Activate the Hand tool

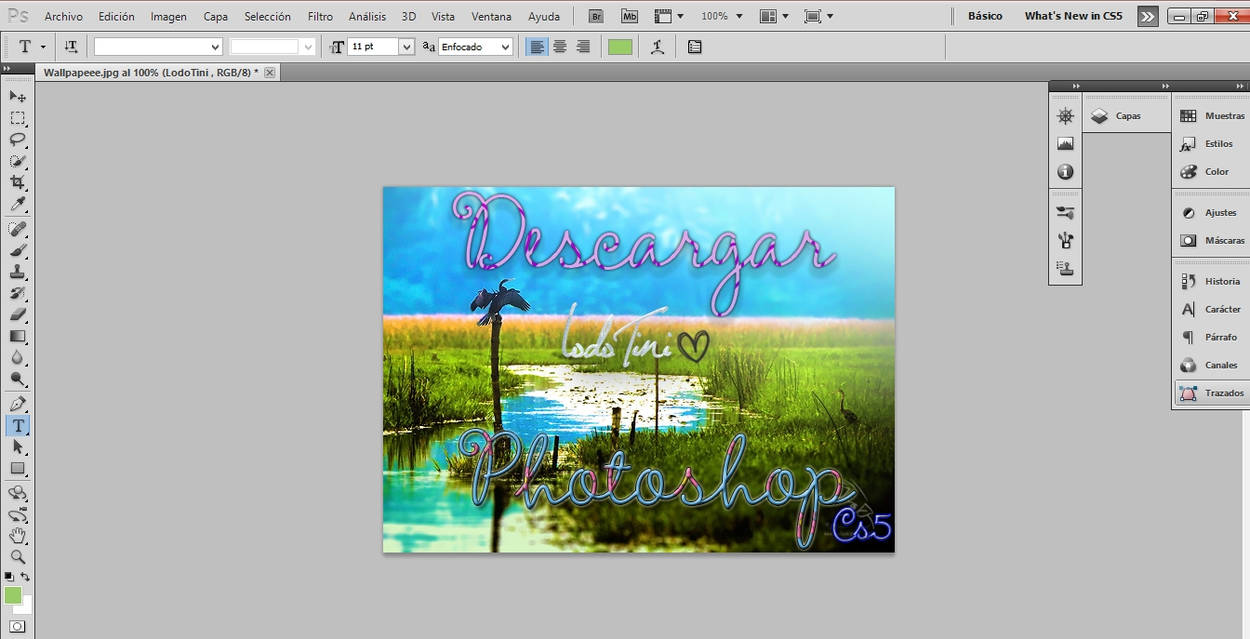click(x=18, y=536)
